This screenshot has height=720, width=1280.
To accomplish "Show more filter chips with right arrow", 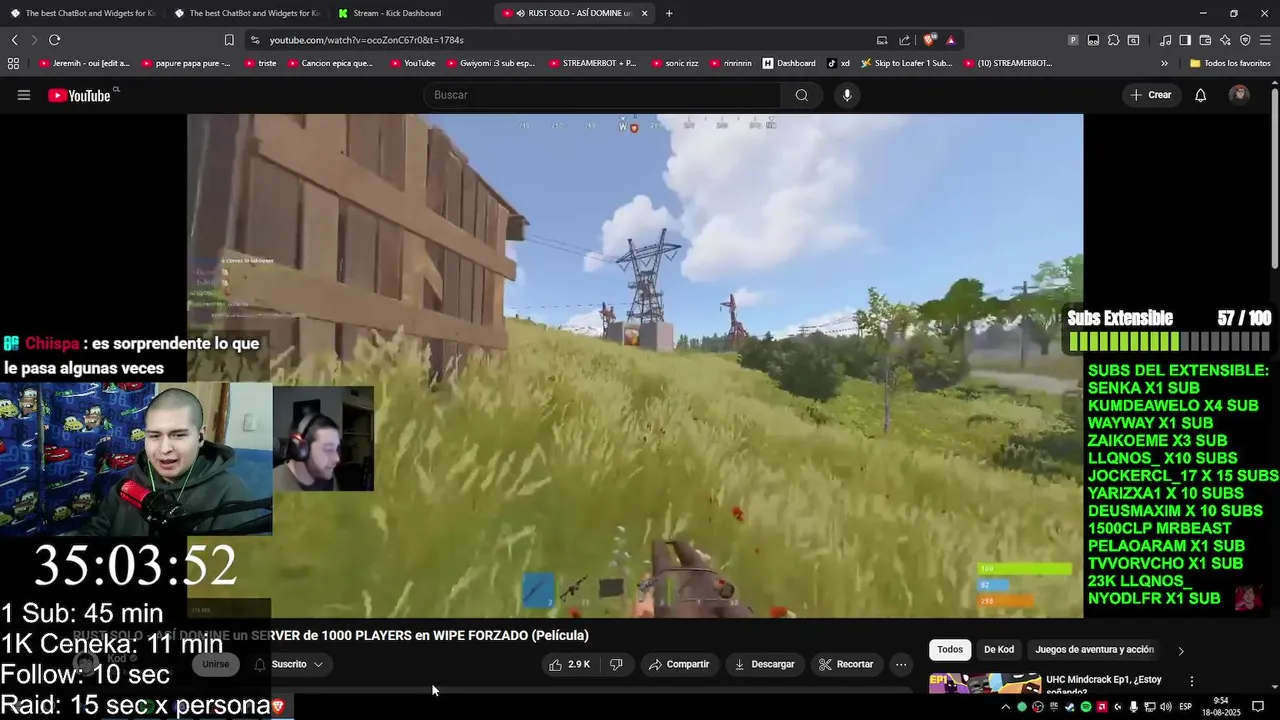I will (x=1181, y=651).
